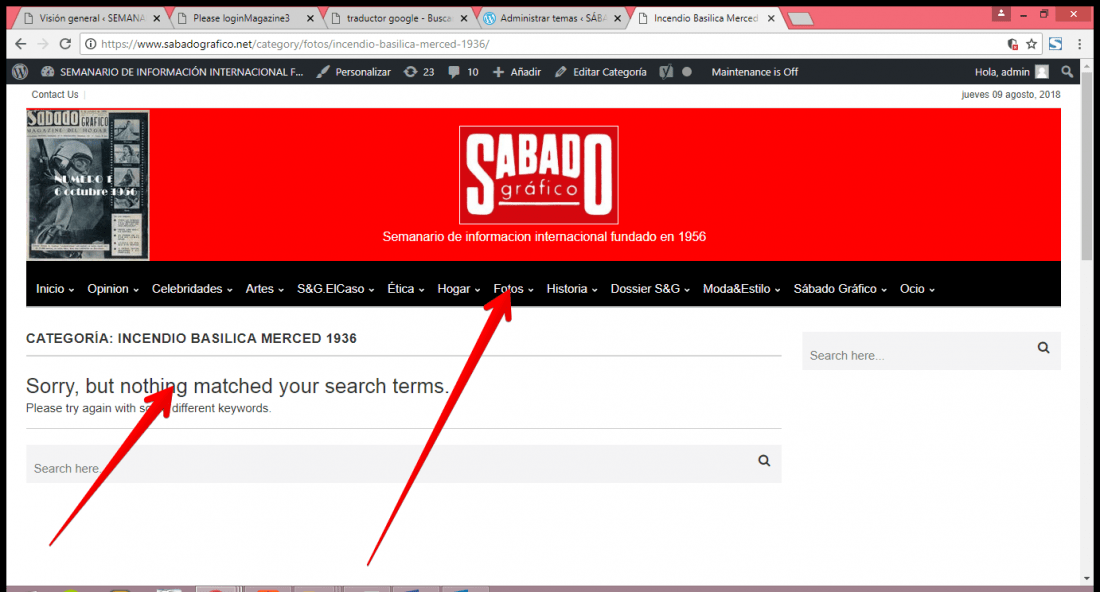
Task: Click the browser back arrow
Action: (x=20, y=44)
